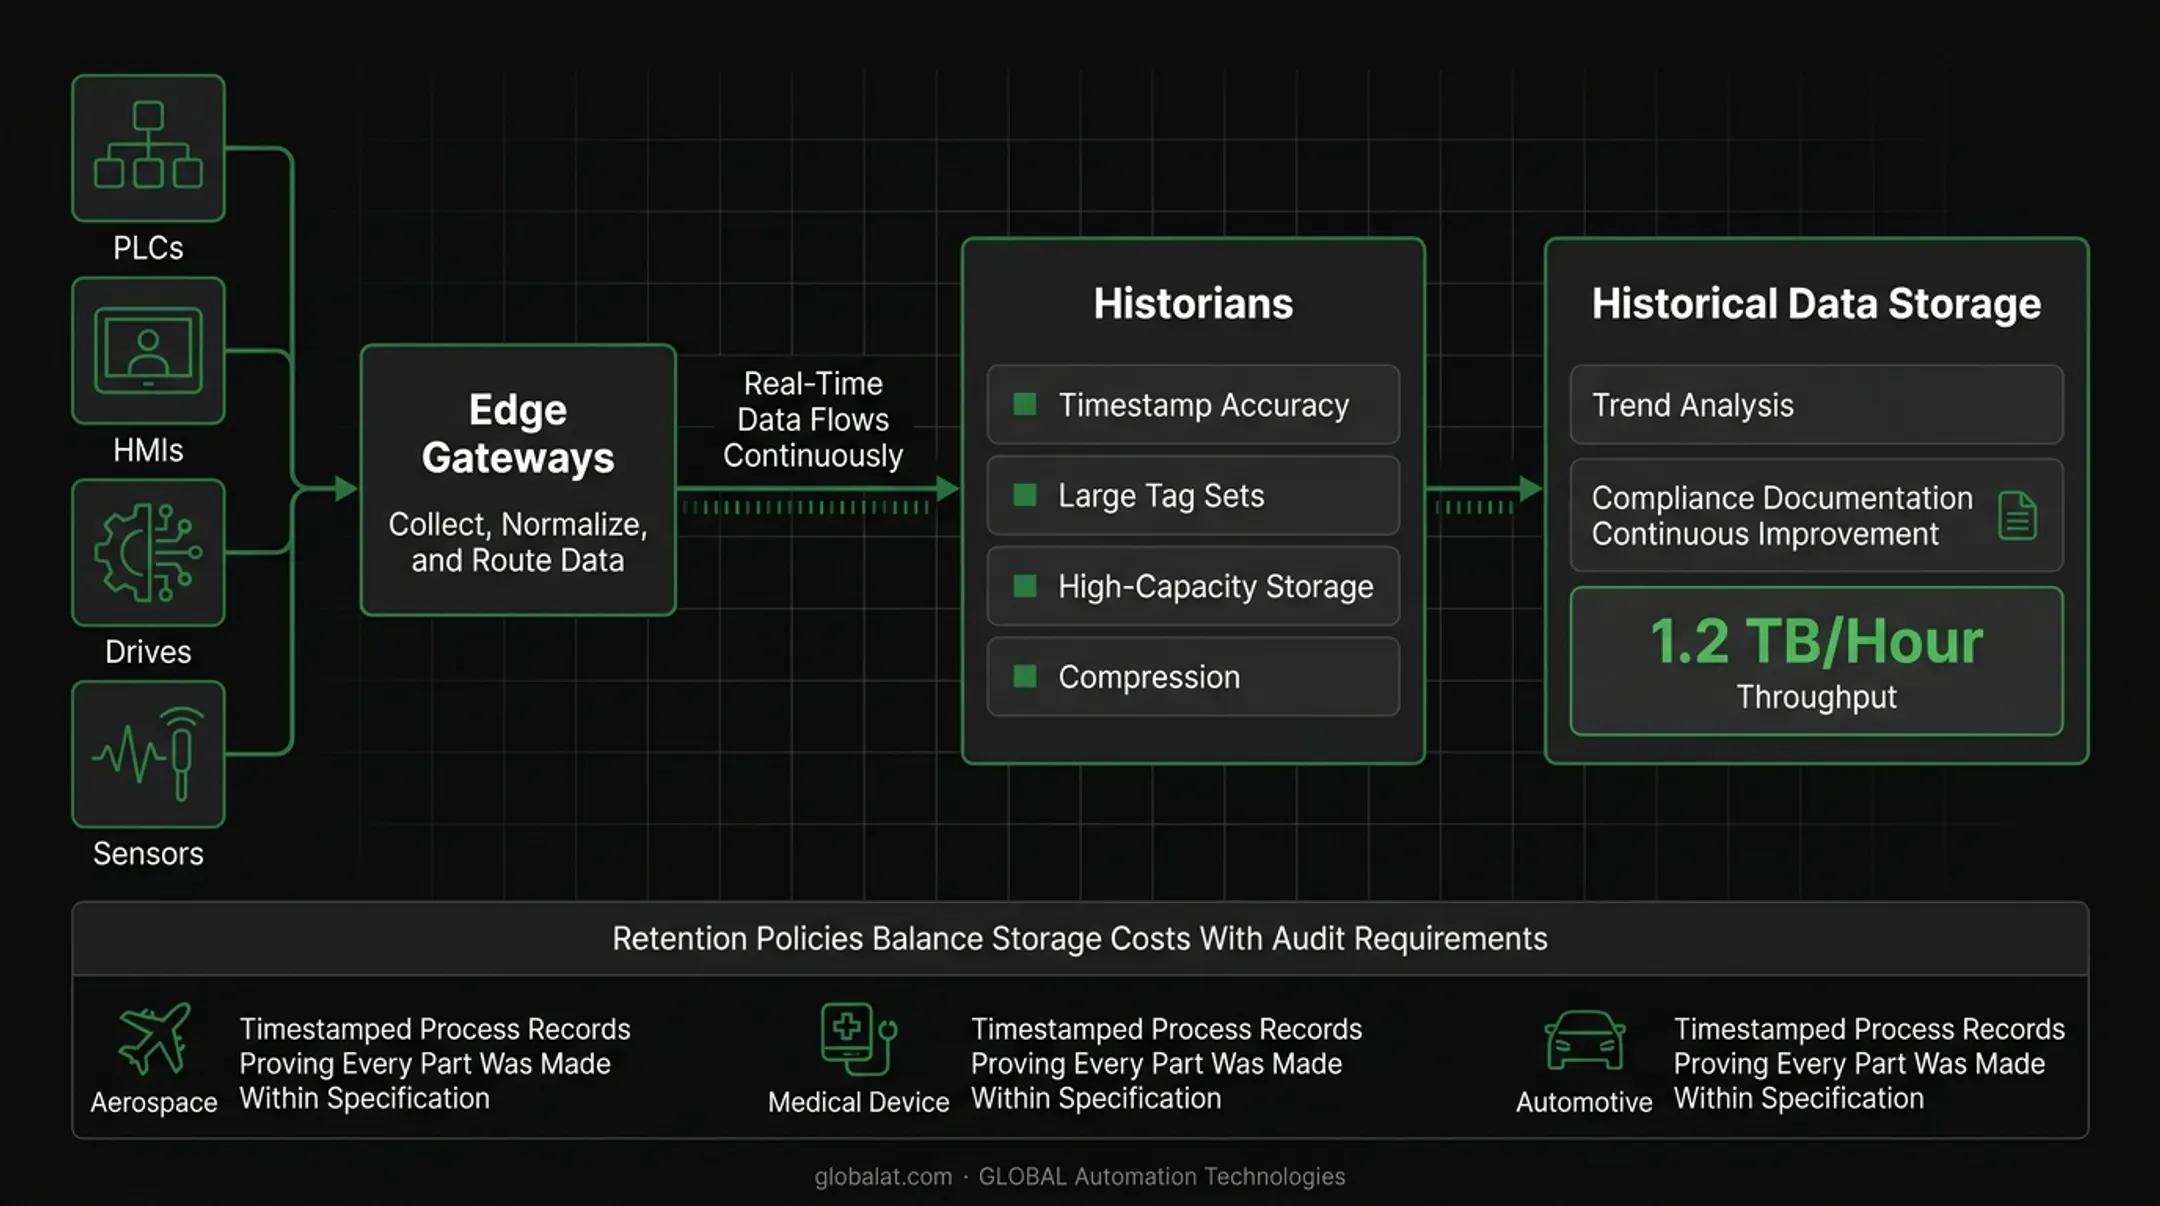Select the Edge Gateways box
Screen dimensions: 2160x1206
tap(518, 480)
